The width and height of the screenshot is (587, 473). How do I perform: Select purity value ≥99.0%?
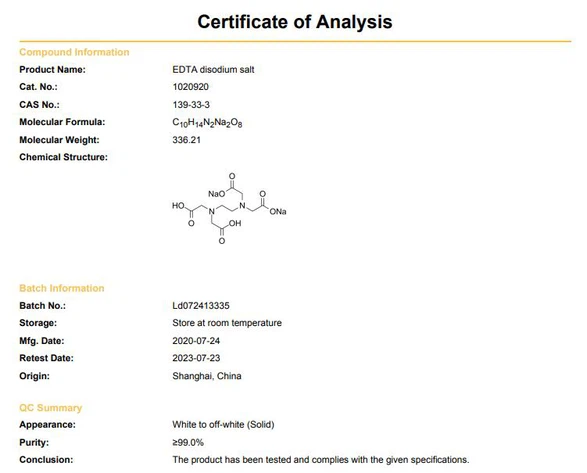pos(188,442)
